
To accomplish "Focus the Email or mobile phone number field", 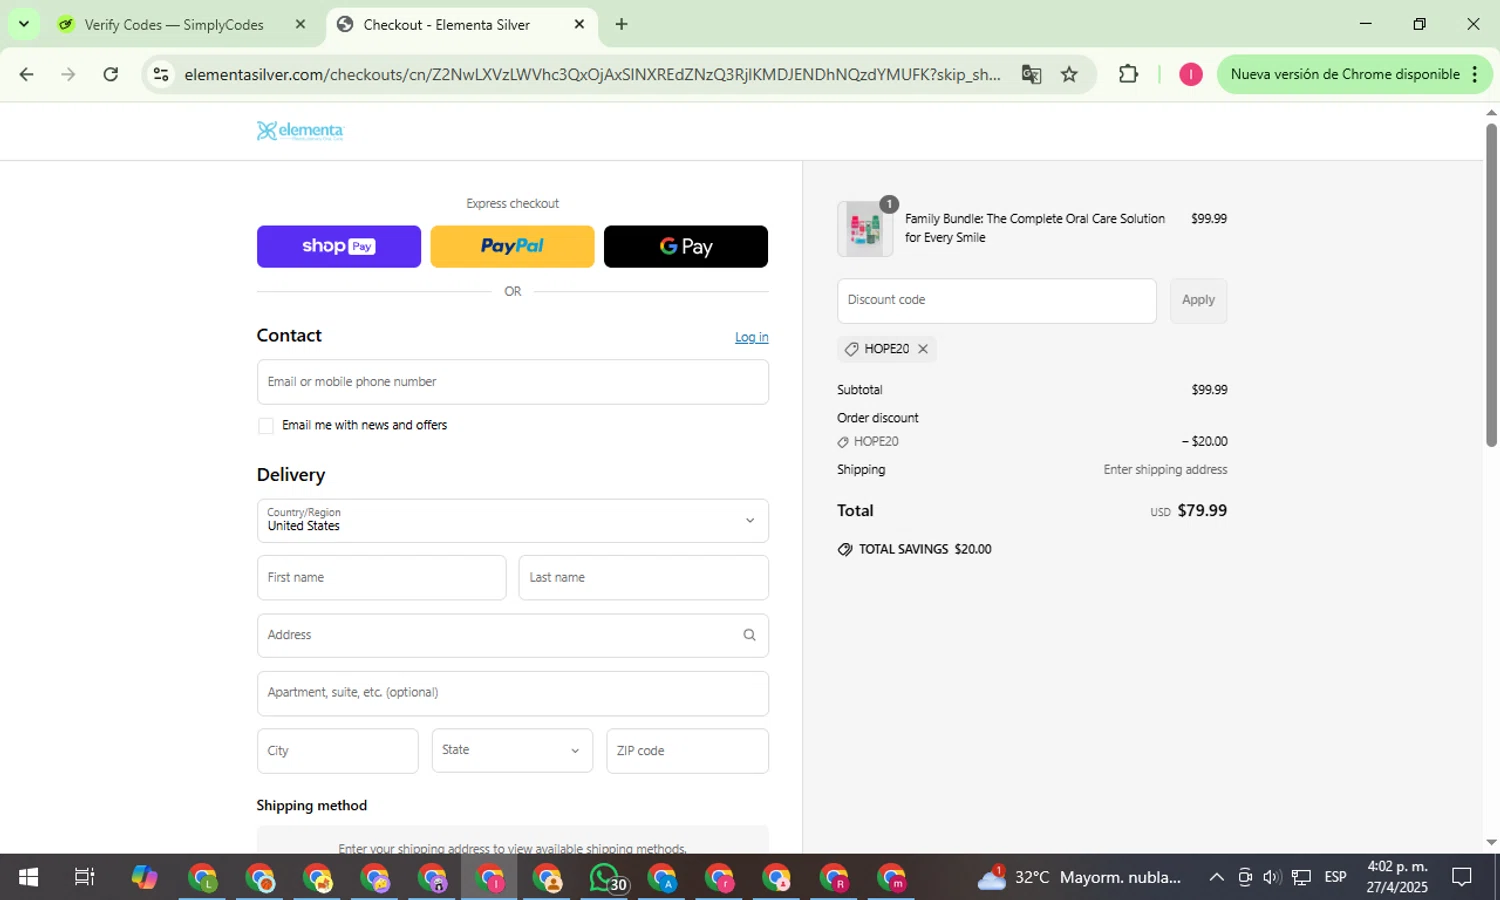I will (x=513, y=382).
